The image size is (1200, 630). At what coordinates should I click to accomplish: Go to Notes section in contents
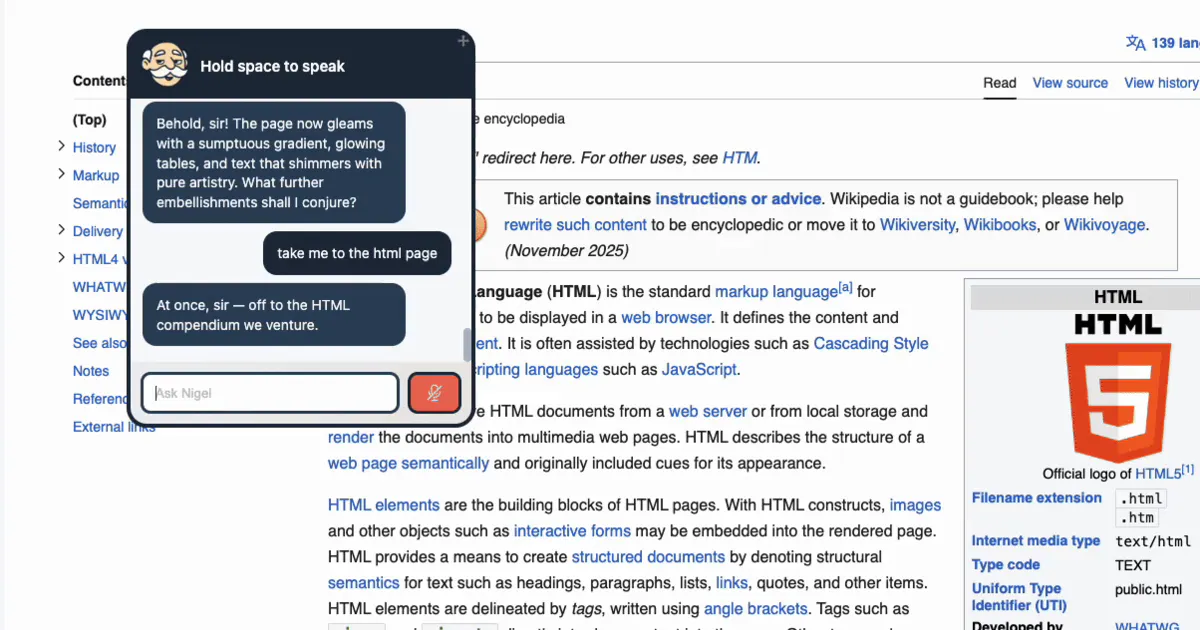91,371
